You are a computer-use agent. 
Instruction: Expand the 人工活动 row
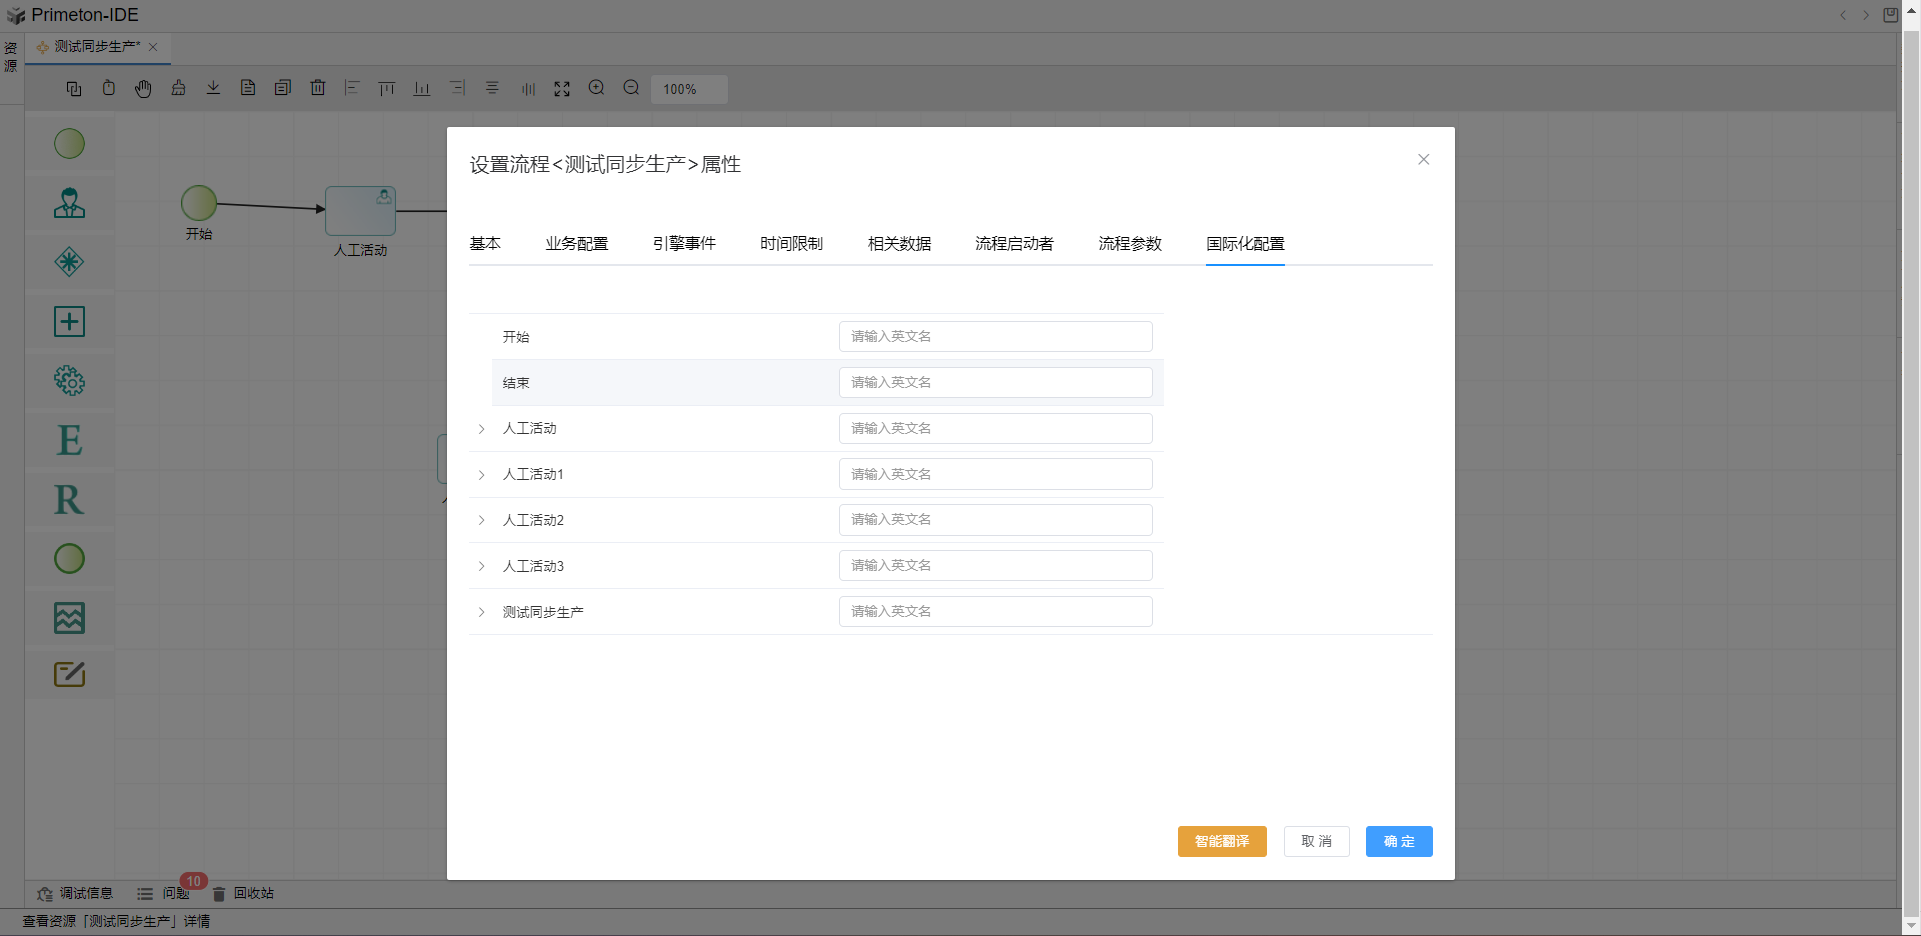[x=481, y=429]
